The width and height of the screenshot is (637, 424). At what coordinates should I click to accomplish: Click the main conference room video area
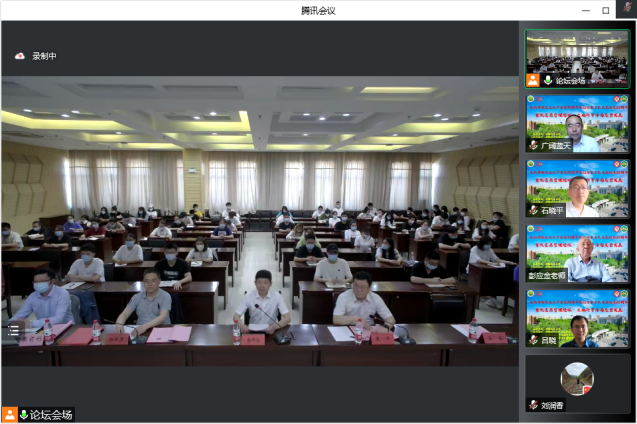tap(260, 230)
